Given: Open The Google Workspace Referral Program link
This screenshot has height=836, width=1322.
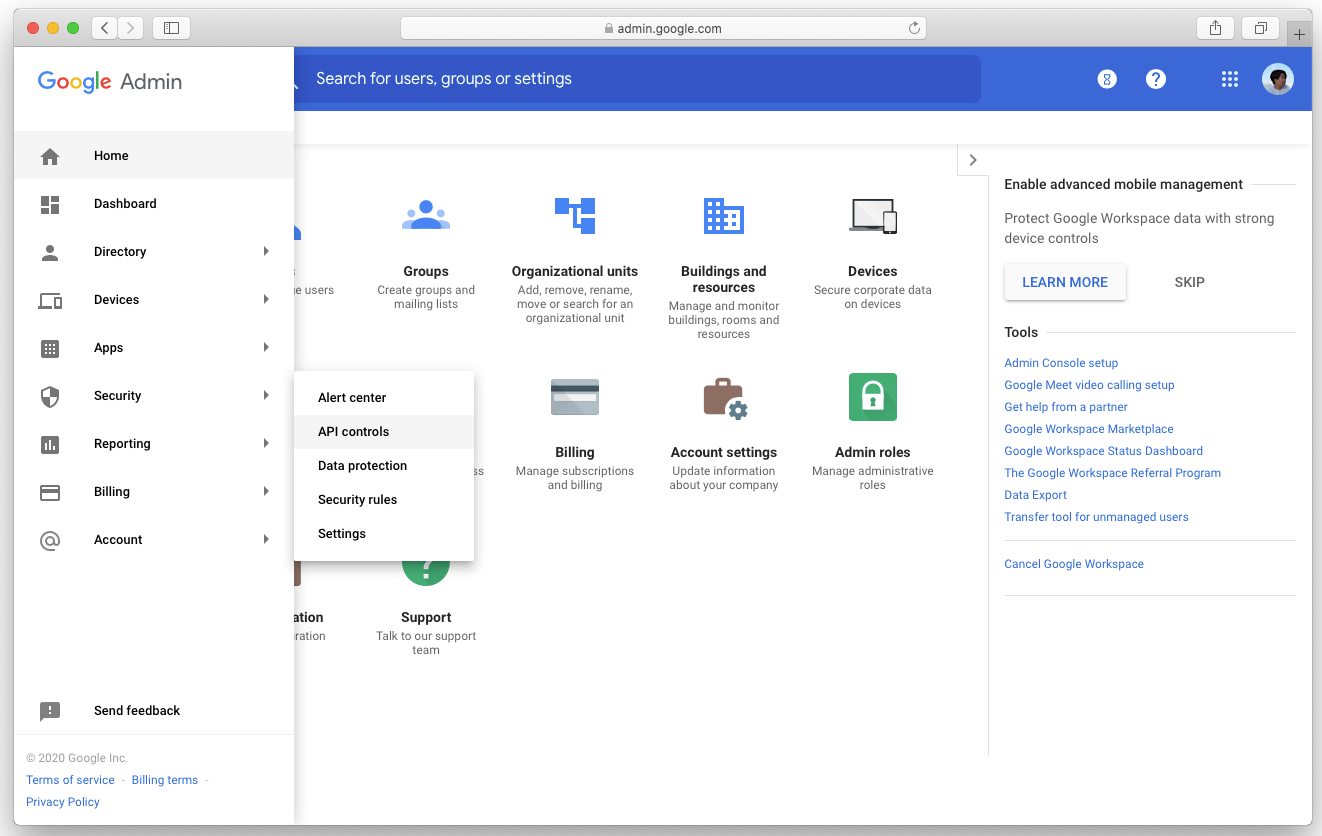Looking at the screenshot, I should [1112, 473].
